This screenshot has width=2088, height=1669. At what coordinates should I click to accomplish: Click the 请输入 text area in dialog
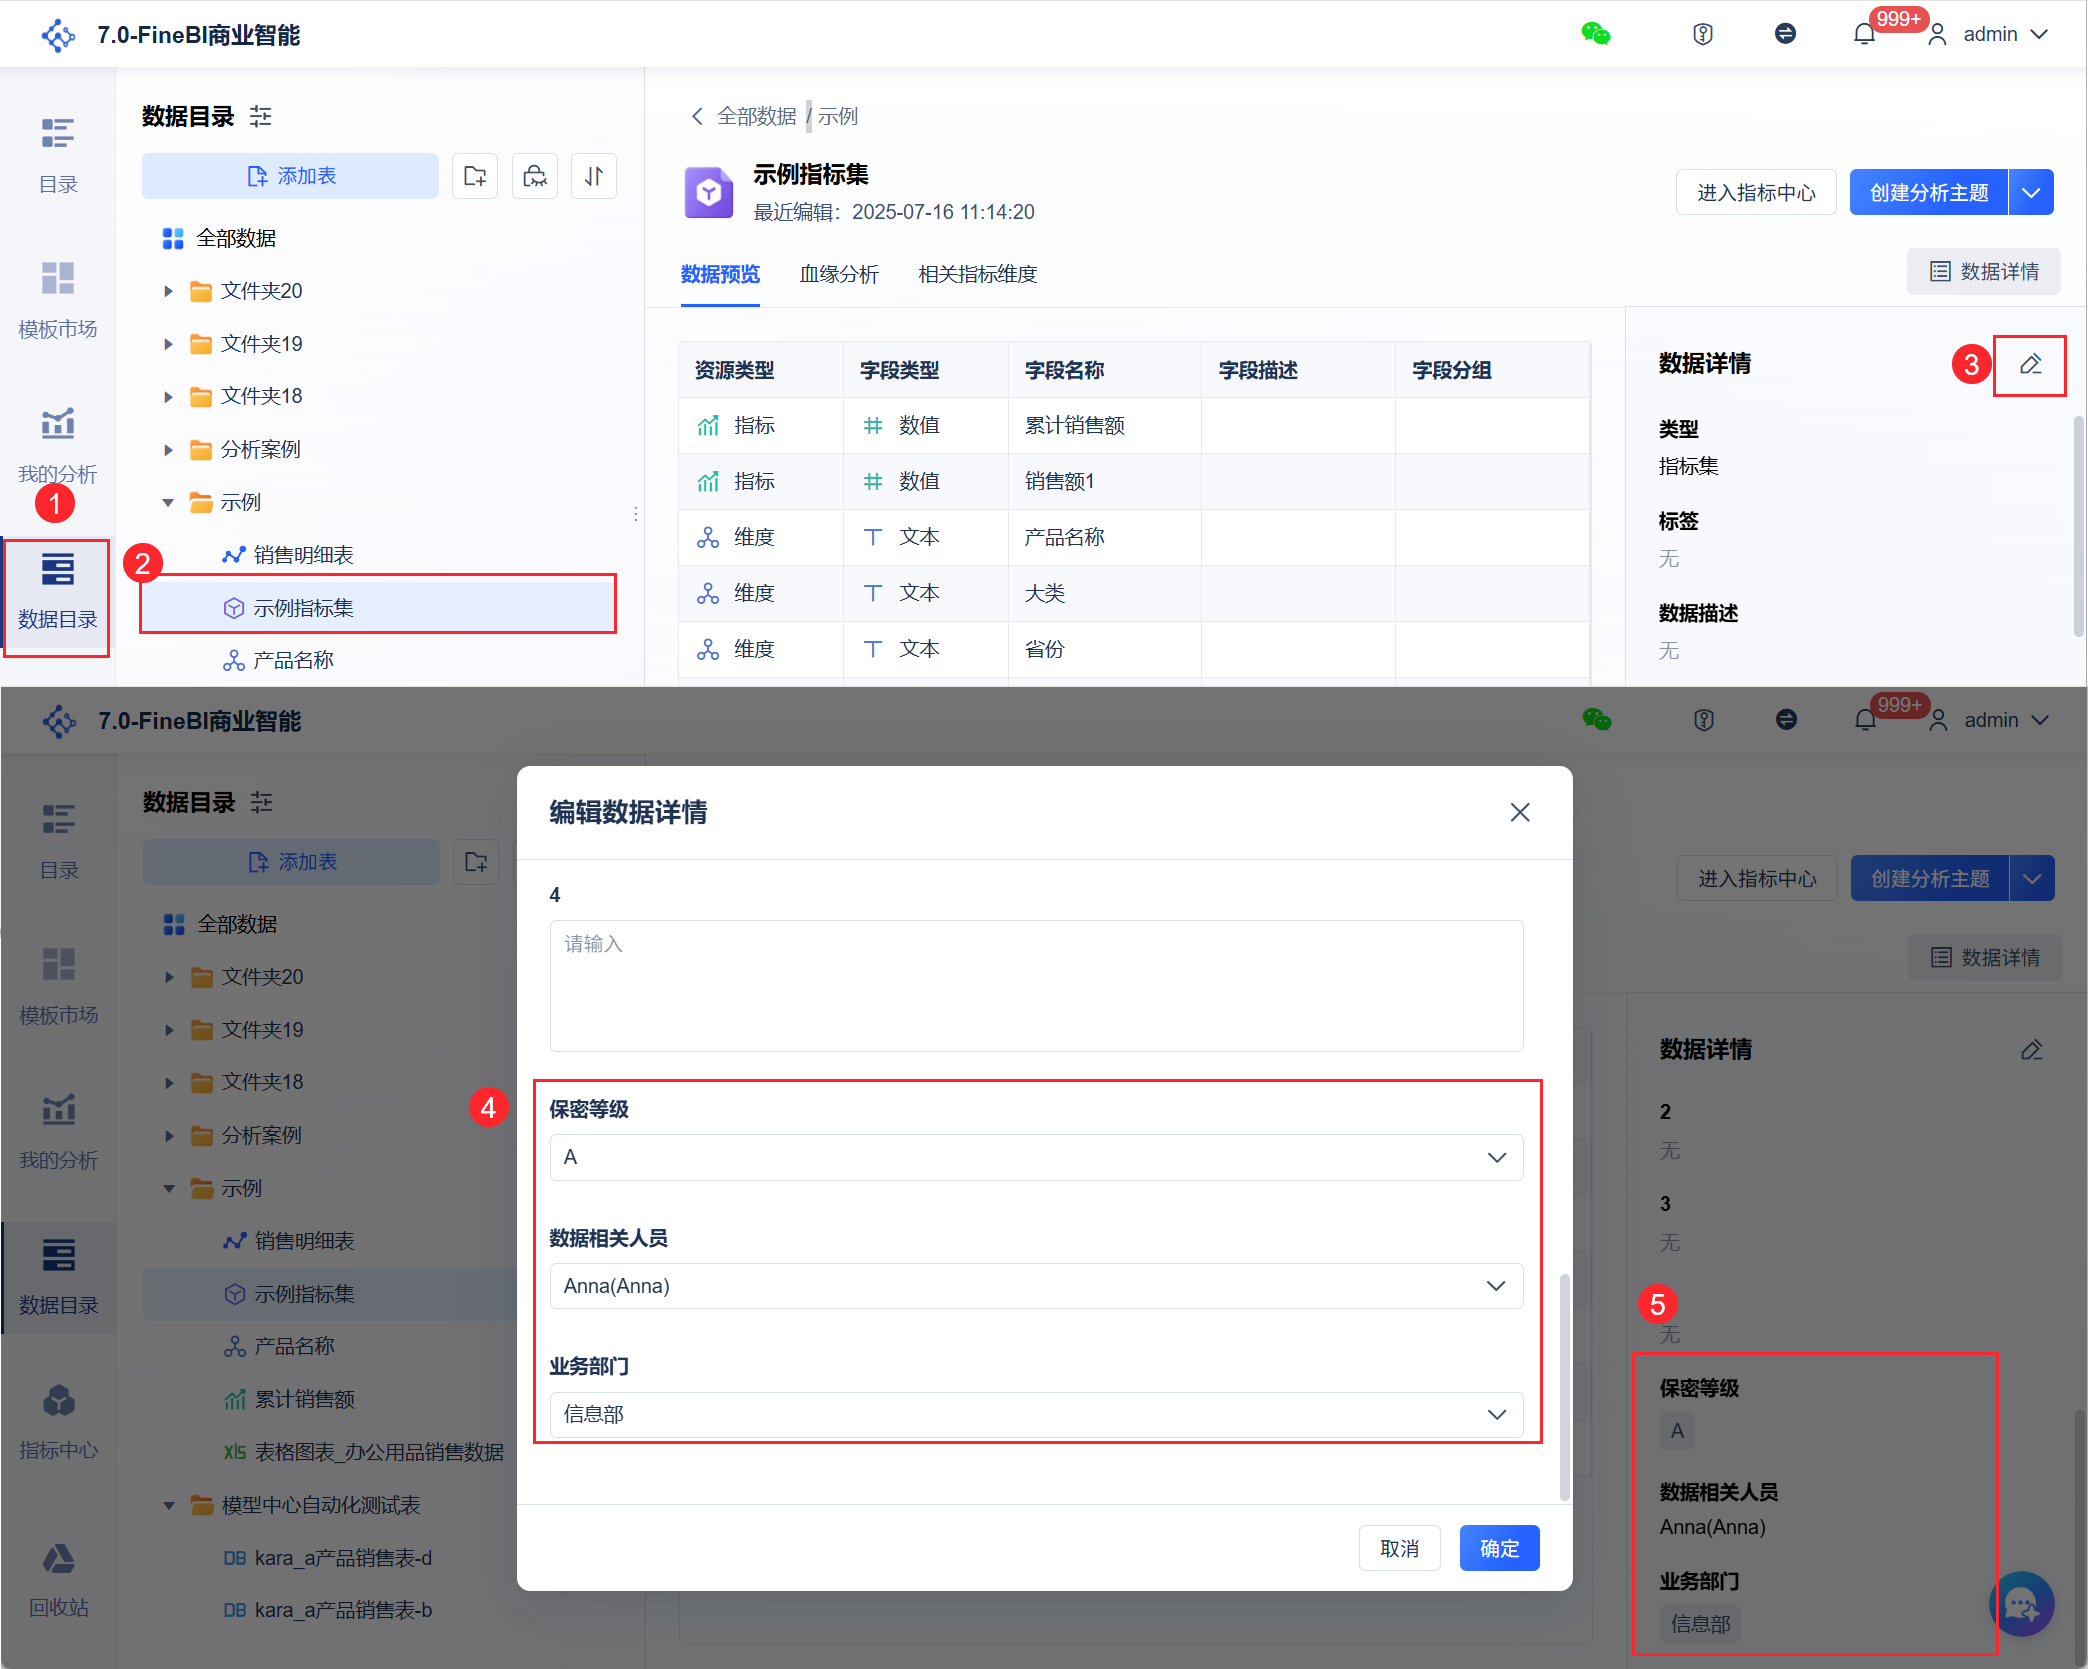pos(1036,985)
